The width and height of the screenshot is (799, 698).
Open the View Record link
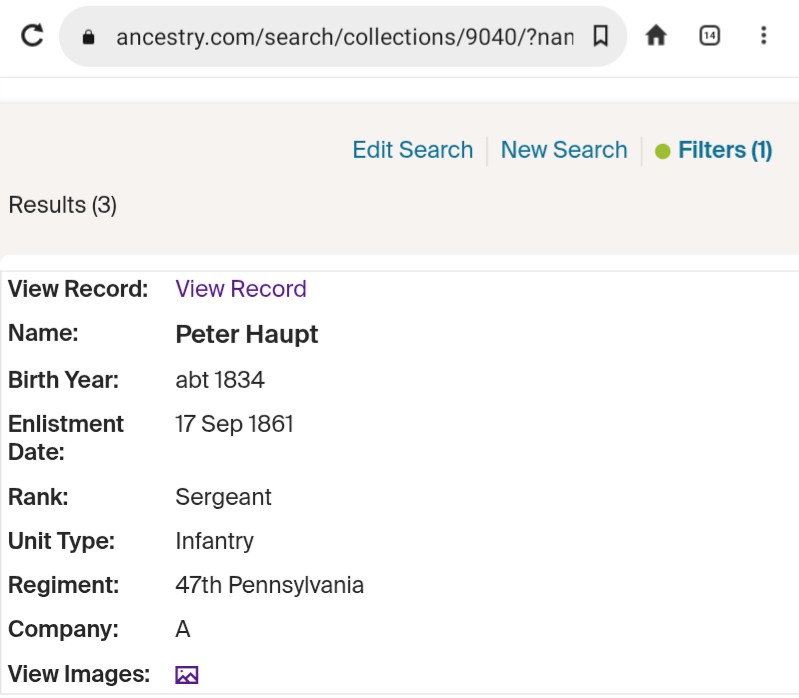click(241, 289)
